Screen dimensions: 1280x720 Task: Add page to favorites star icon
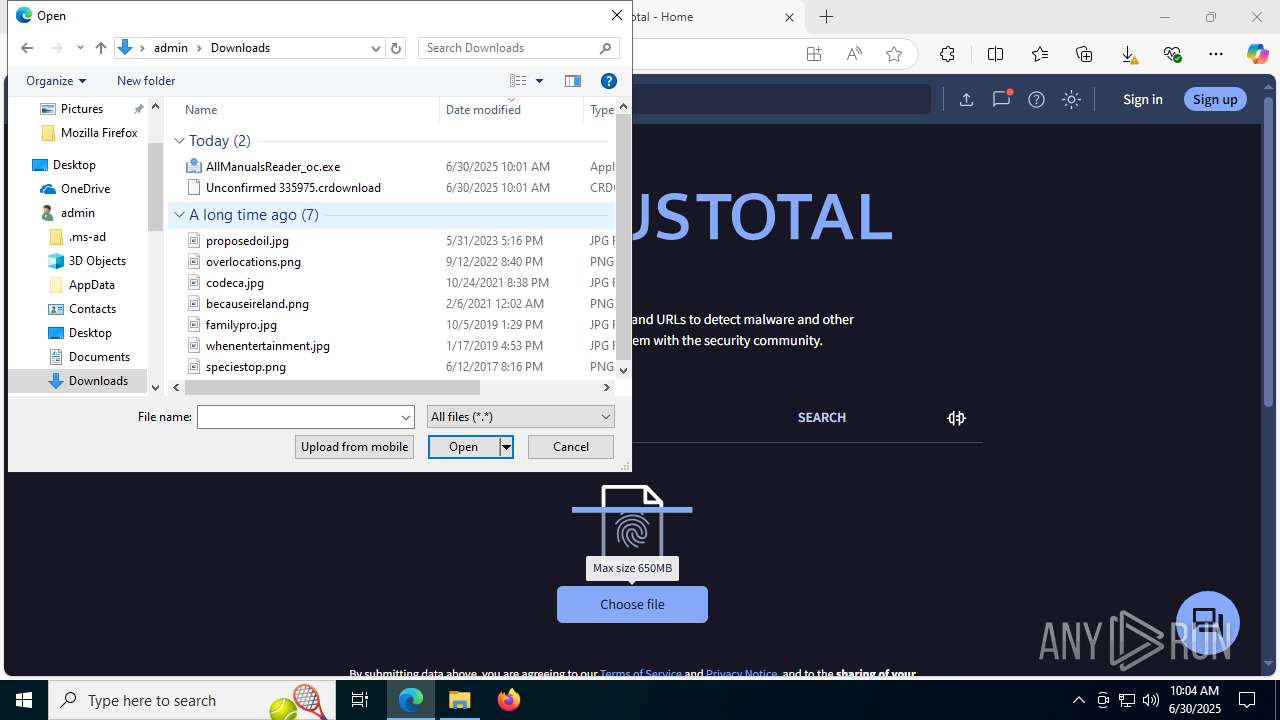894,54
